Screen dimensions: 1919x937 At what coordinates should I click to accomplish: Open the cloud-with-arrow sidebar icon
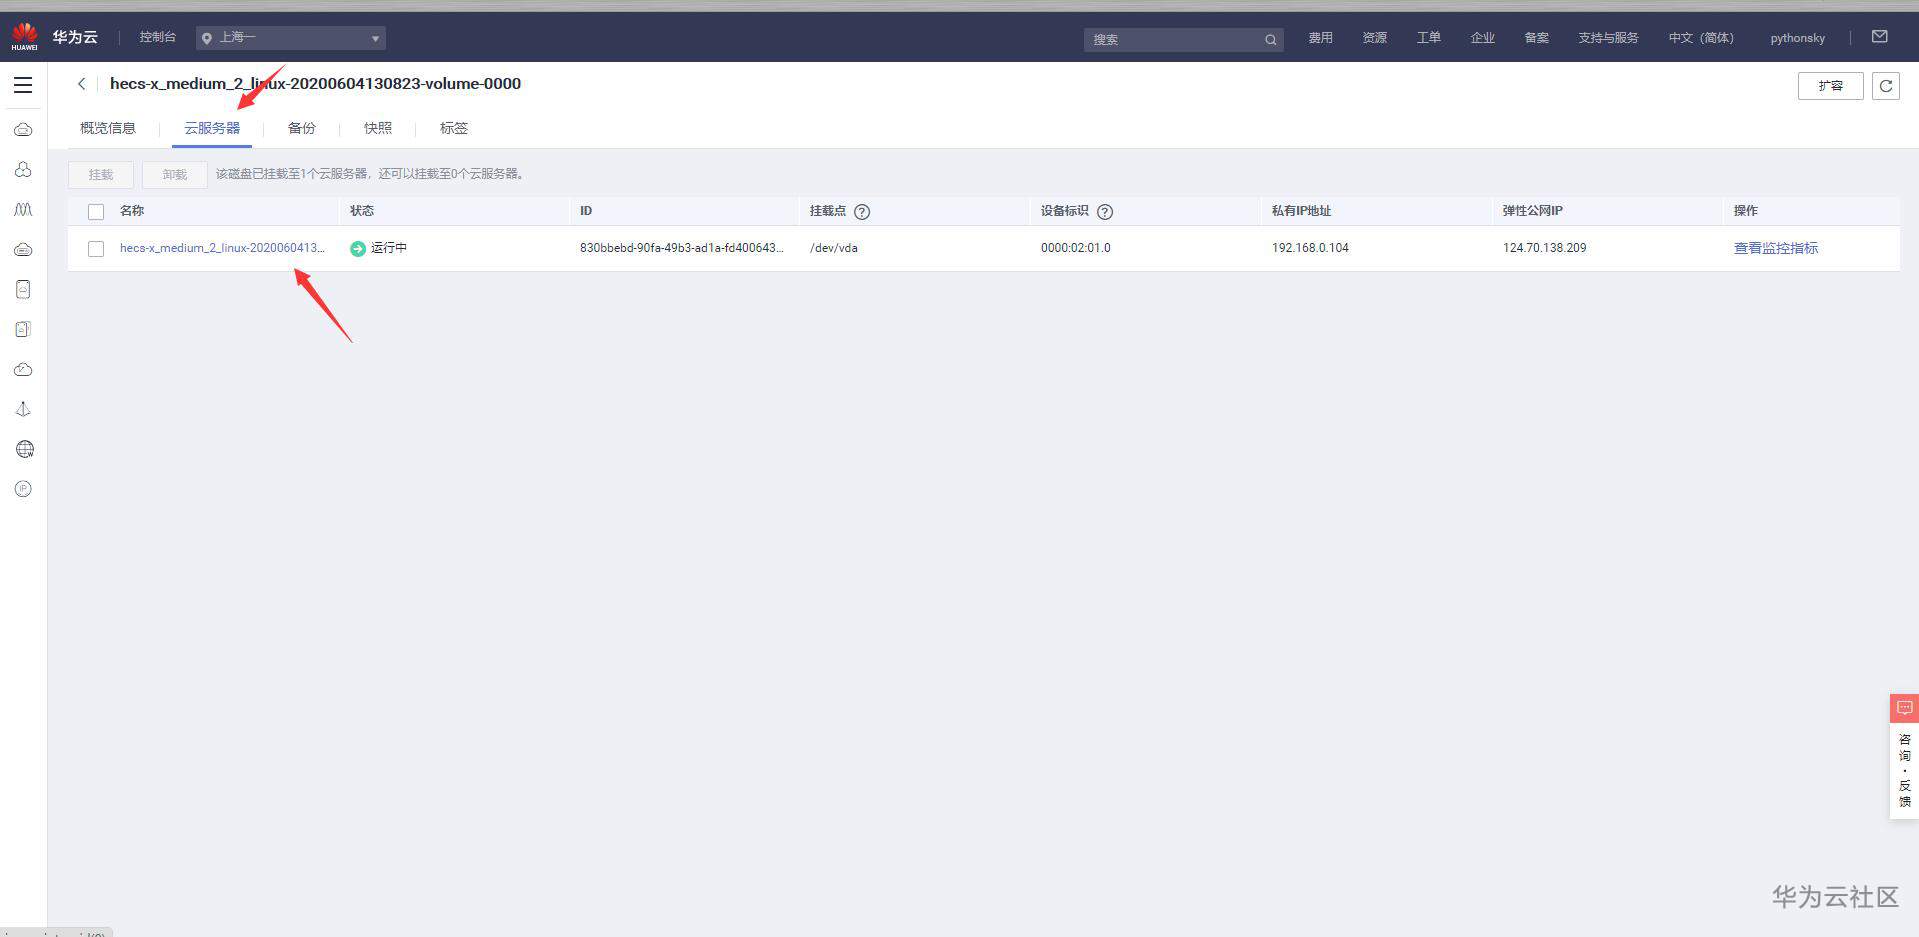[x=23, y=369]
